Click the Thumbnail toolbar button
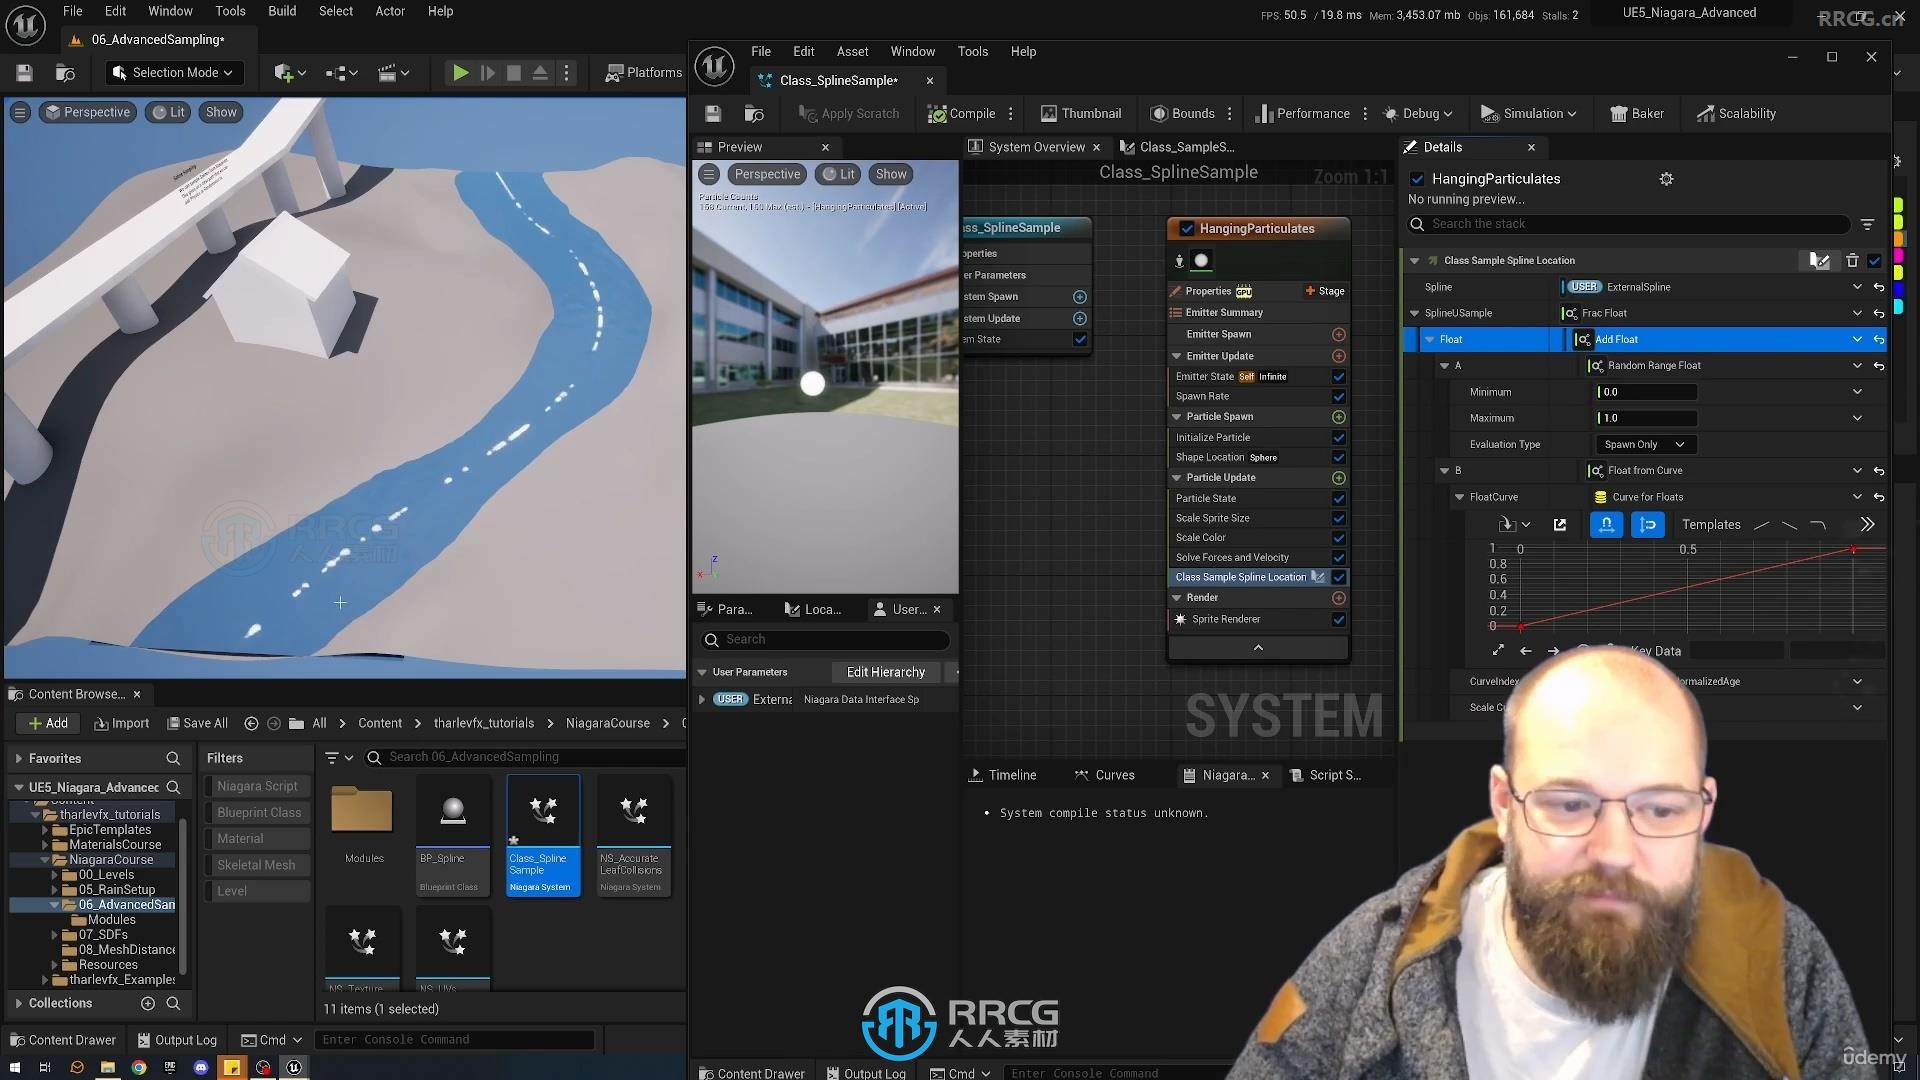Screen dimensions: 1920x1080 coord(1081,113)
